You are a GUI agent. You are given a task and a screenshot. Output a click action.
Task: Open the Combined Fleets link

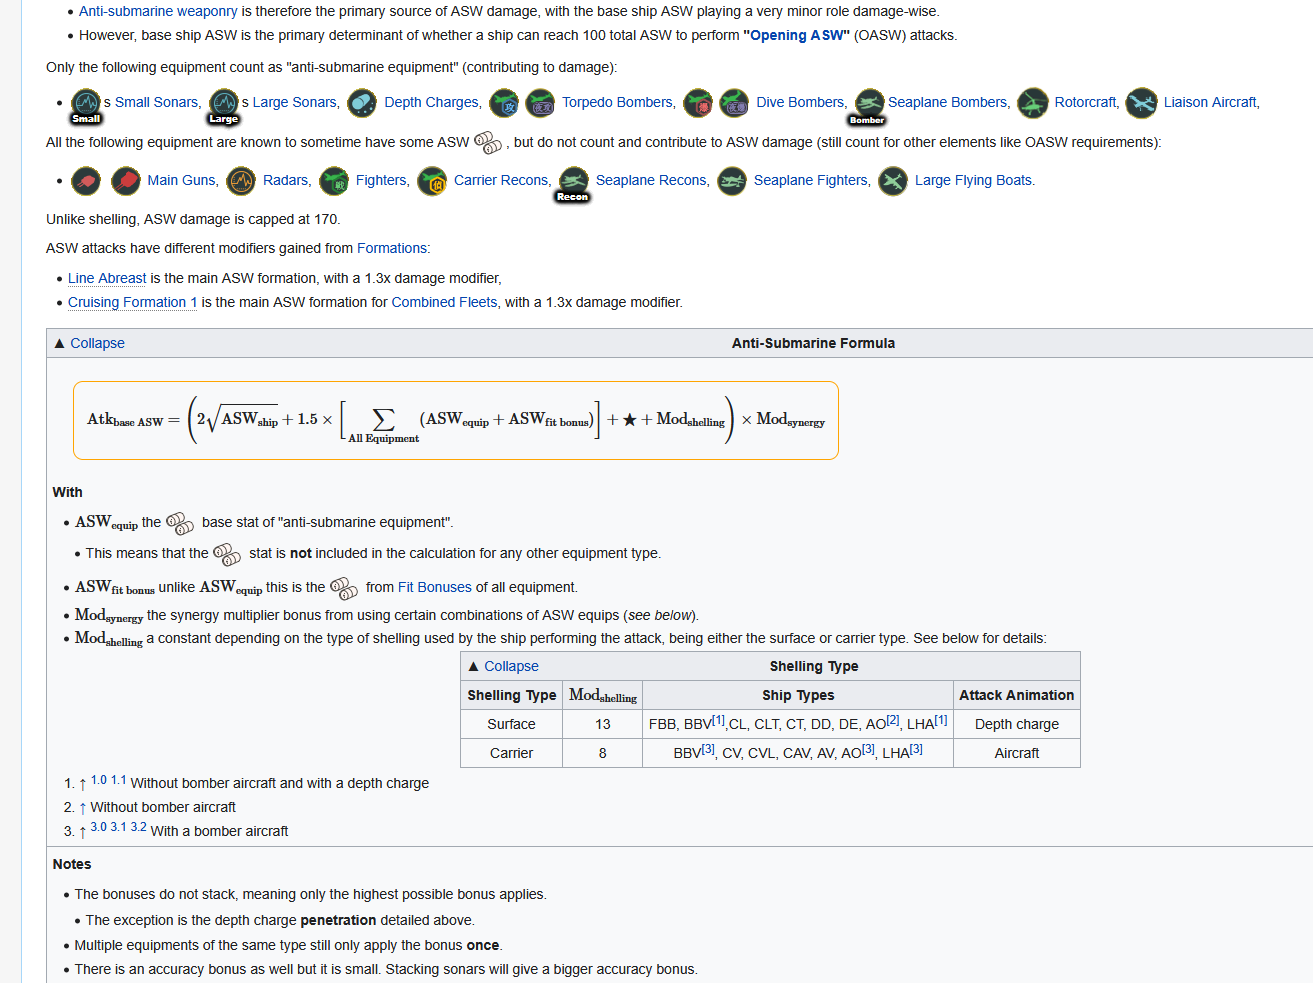444,302
